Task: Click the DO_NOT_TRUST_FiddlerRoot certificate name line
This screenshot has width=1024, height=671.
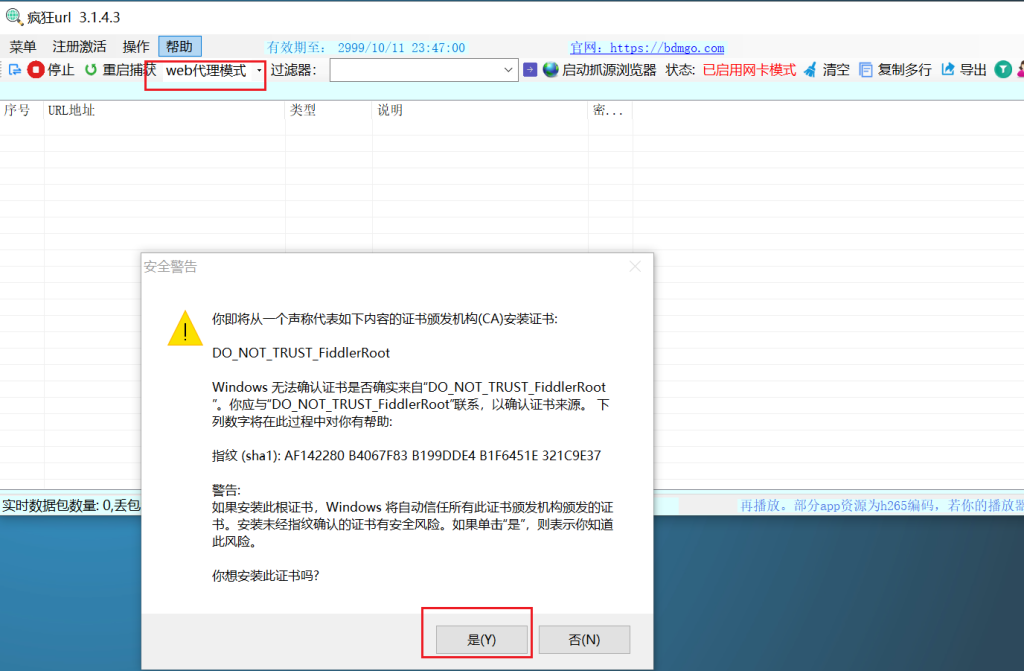Action: [301, 353]
